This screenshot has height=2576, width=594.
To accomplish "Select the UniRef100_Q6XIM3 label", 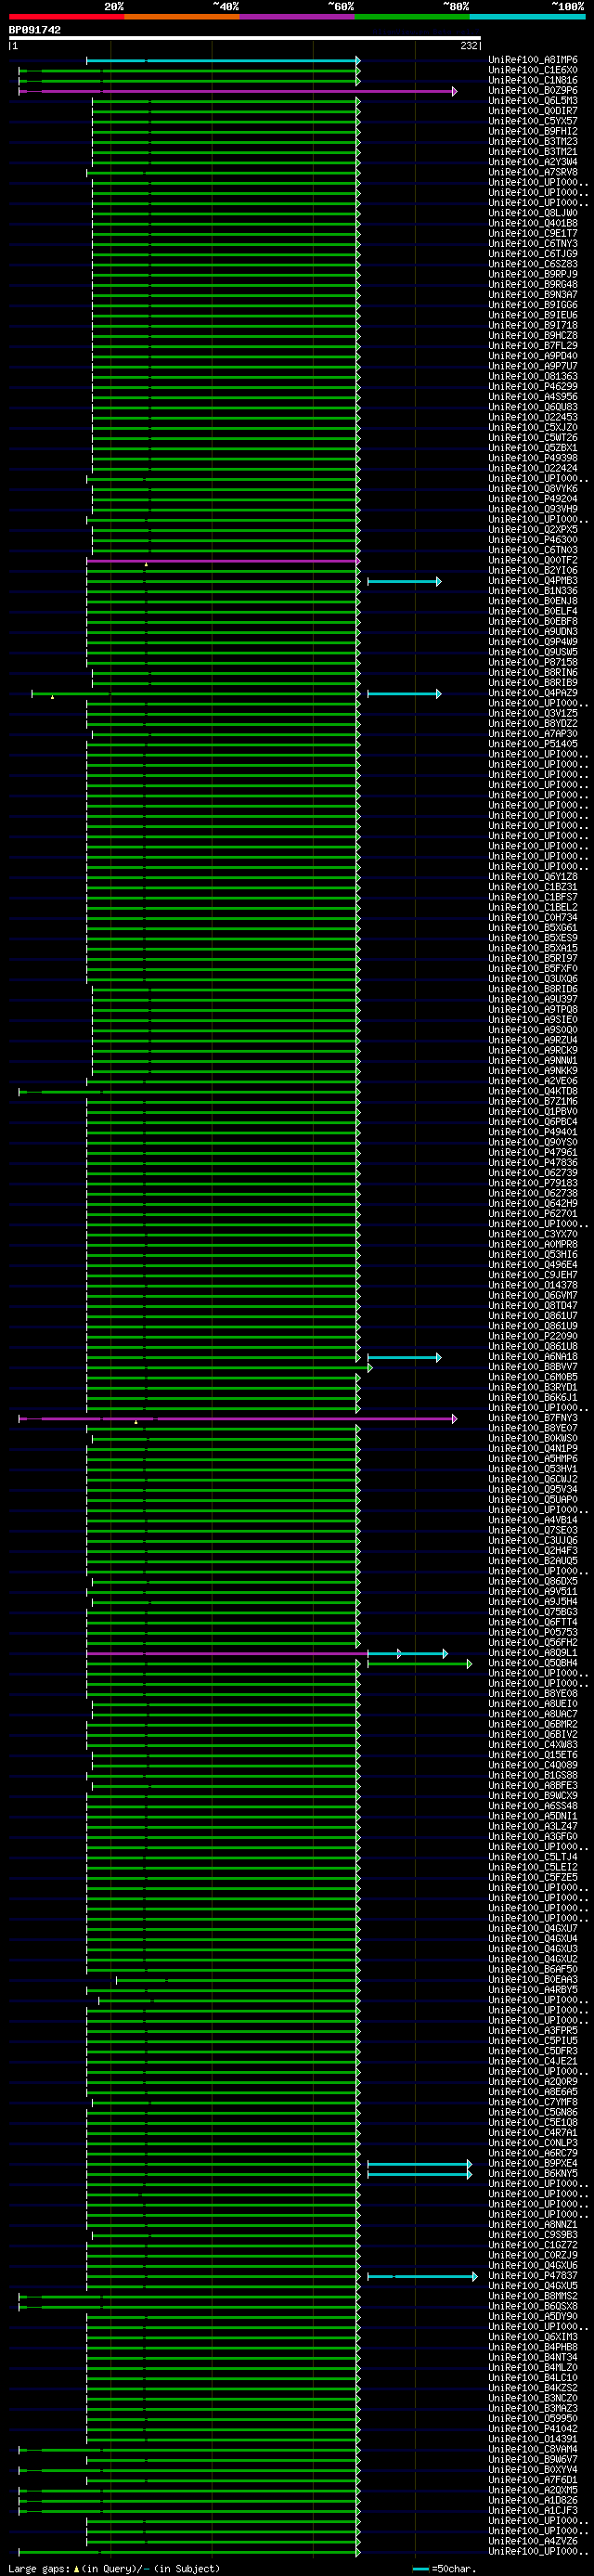I will (x=533, y=2338).
